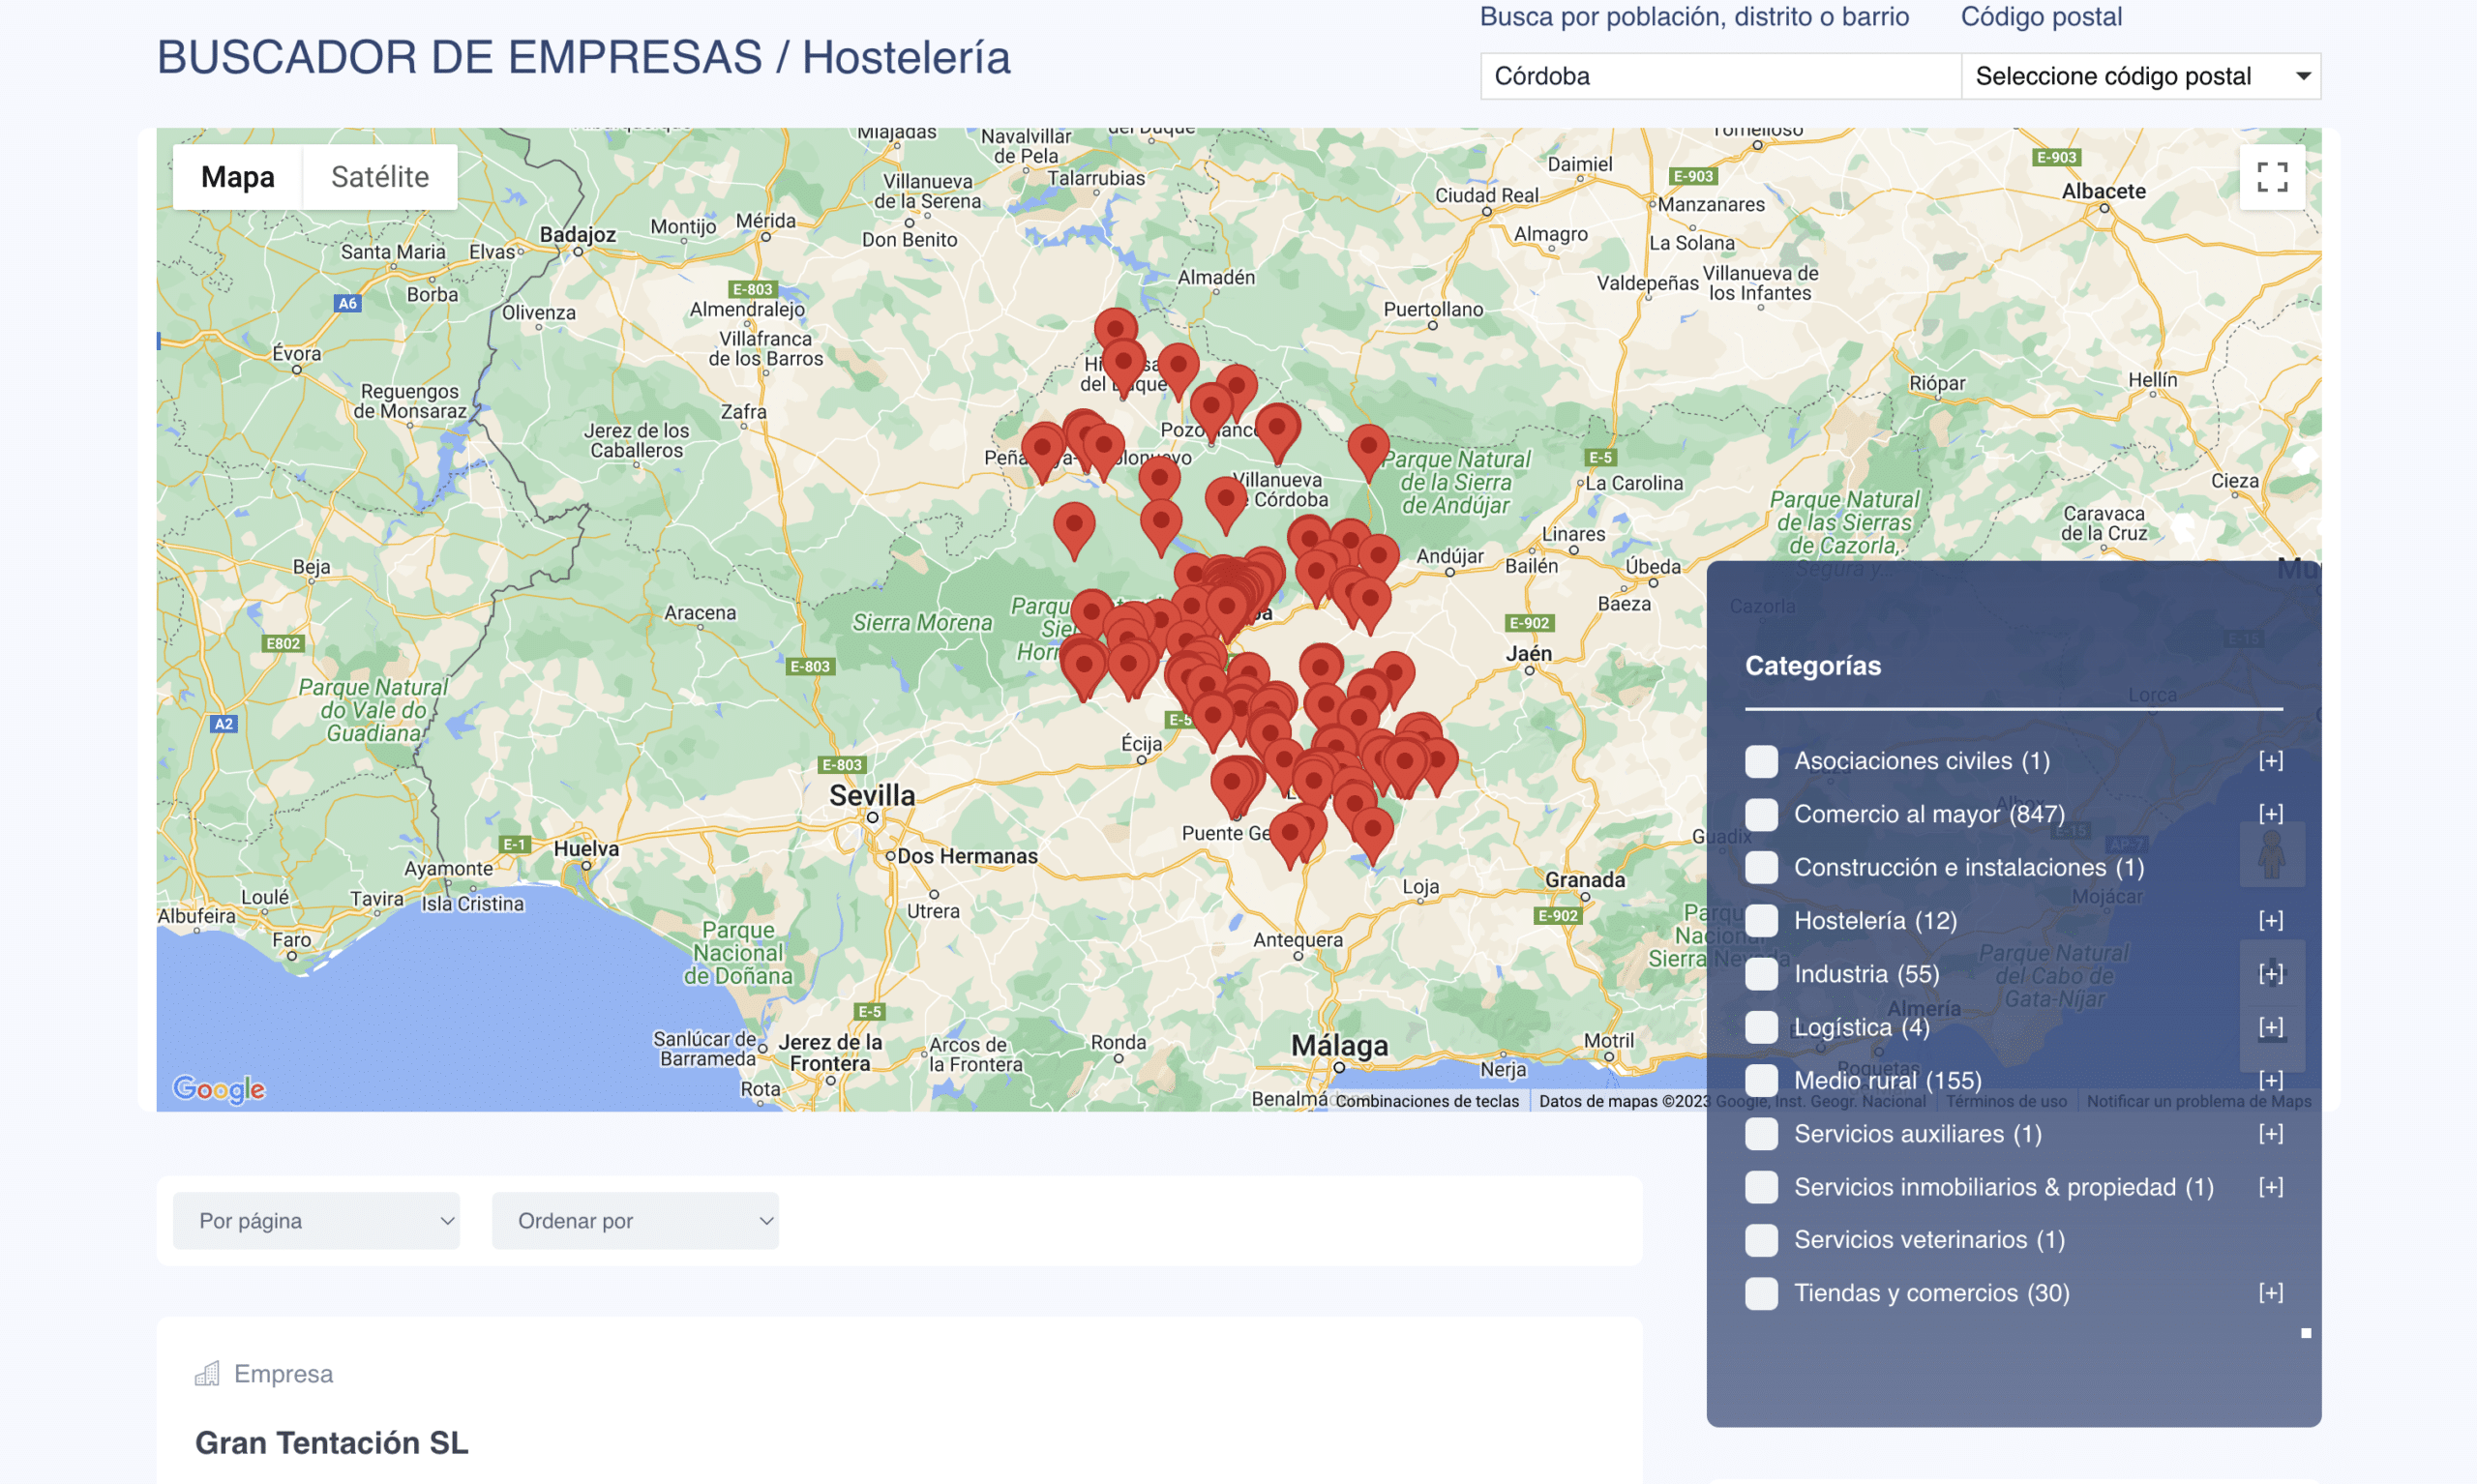The height and width of the screenshot is (1484, 2477).
Task: Click the Andújar label on the map
Action: click(1450, 556)
